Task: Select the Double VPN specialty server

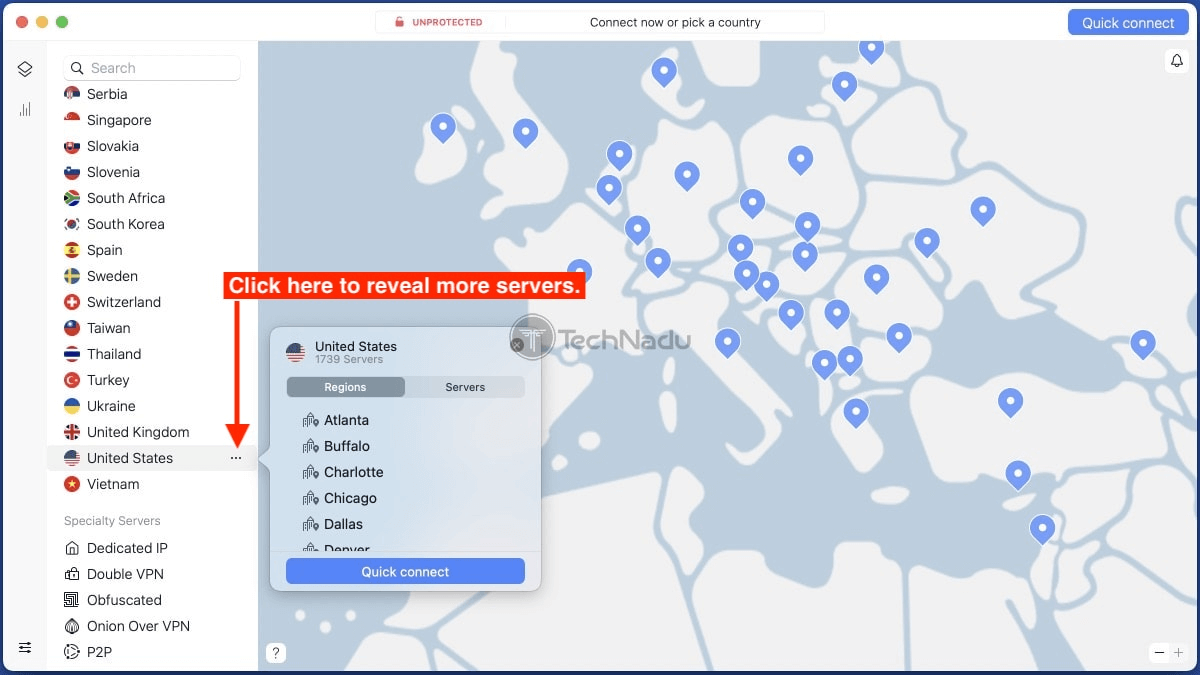Action: coord(122,574)
